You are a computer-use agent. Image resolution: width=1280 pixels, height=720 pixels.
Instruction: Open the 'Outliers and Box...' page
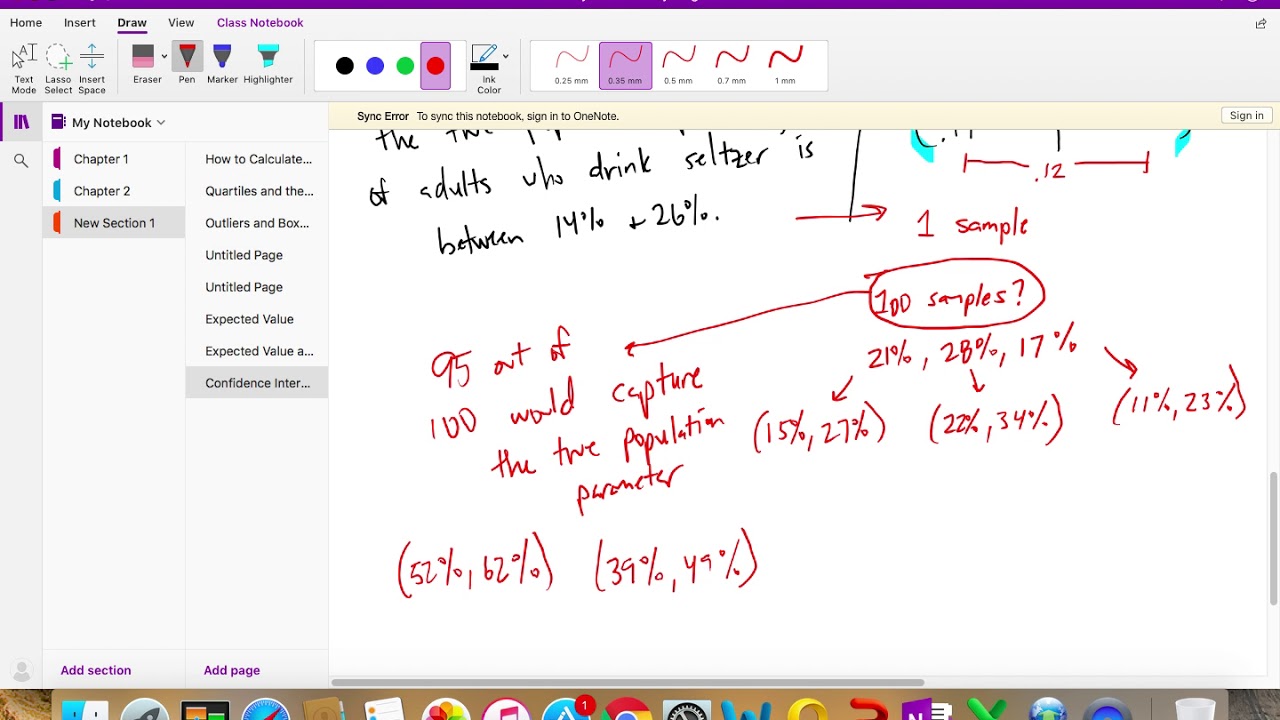pos(257,223)
